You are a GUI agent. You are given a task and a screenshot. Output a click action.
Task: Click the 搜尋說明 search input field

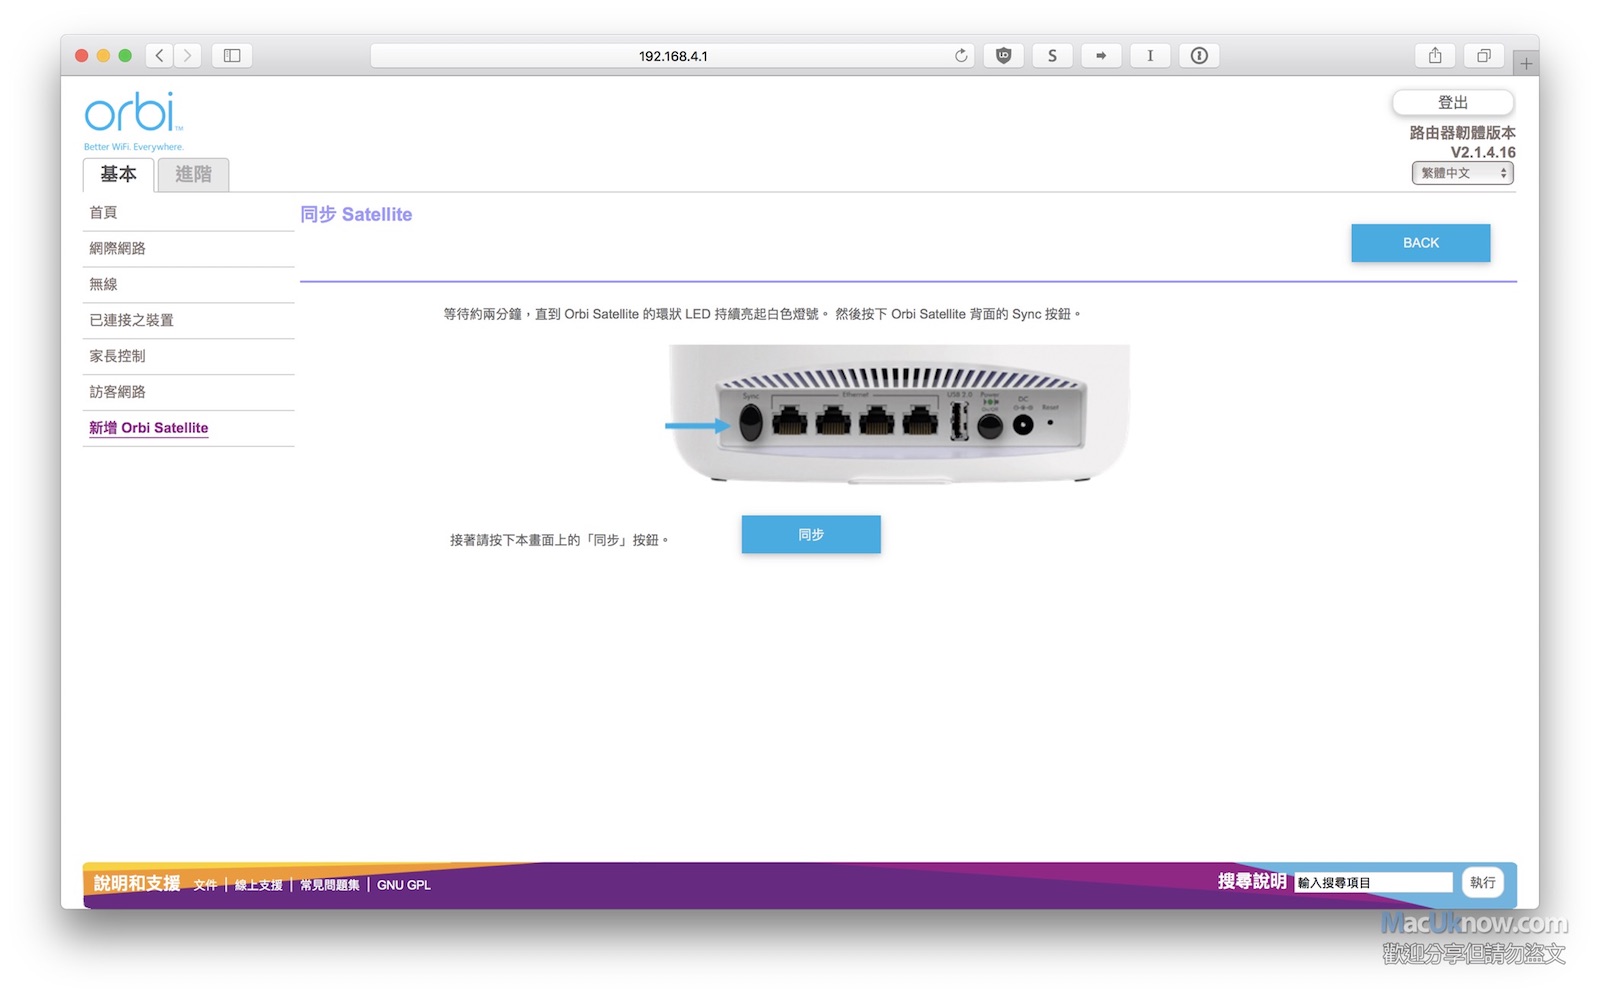click(x=1372, y=883)
